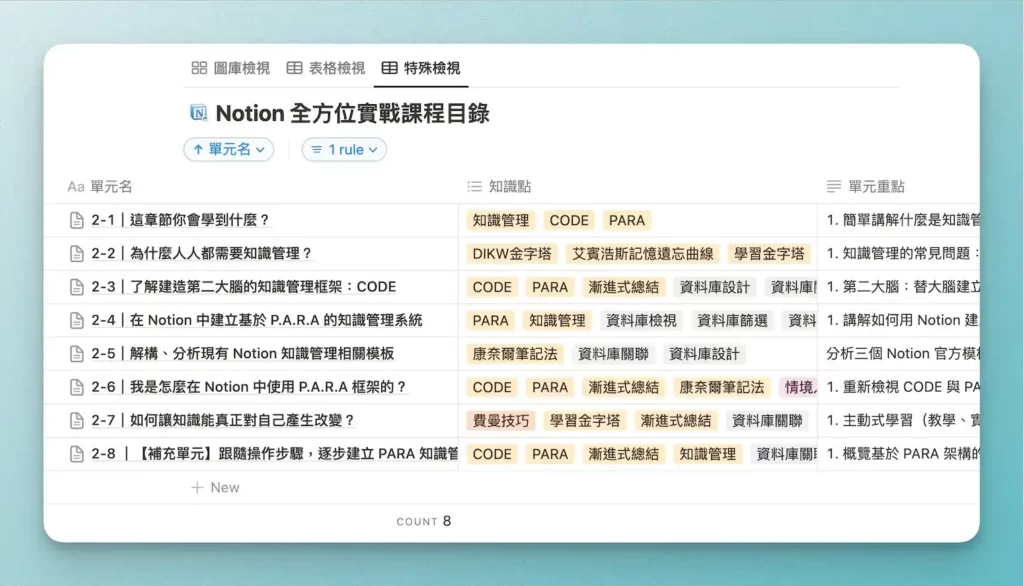Click the 學習金字塔 tag in row 2-7
Image resolution: width=1024 pixels, height=586 pixels.
(585, 421)
